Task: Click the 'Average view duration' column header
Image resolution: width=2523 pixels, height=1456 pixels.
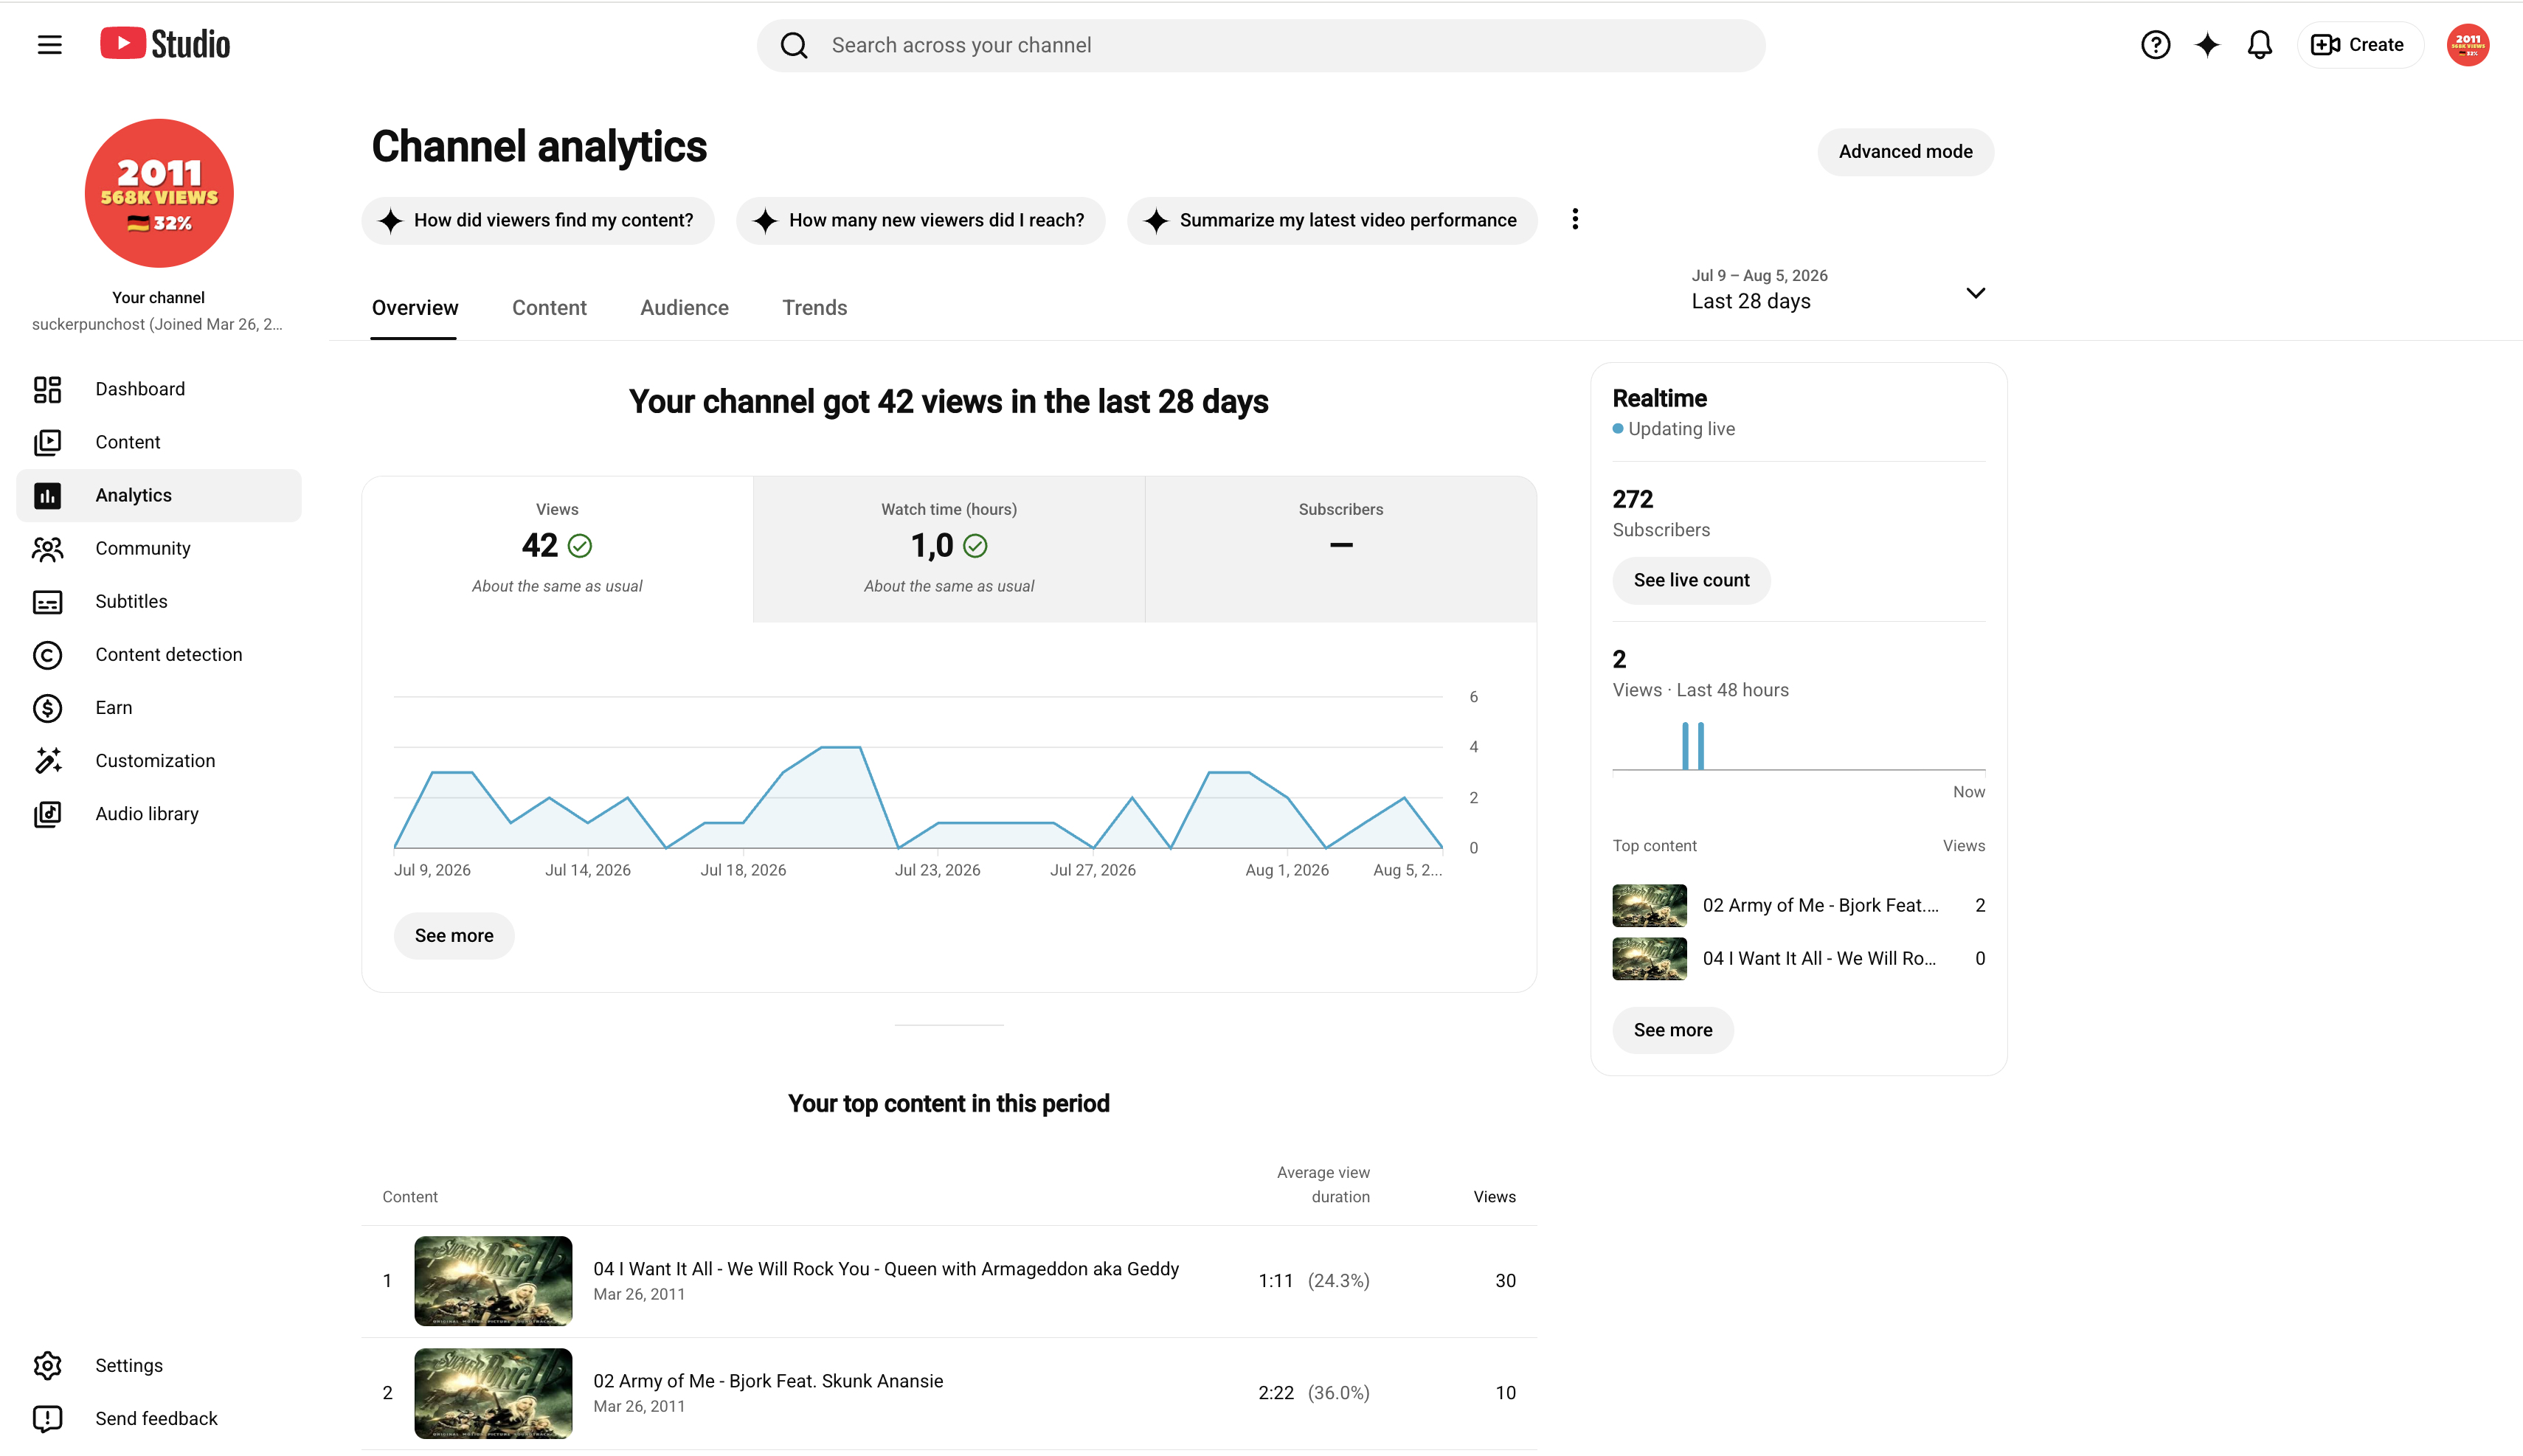Action: [1323, 1184]
